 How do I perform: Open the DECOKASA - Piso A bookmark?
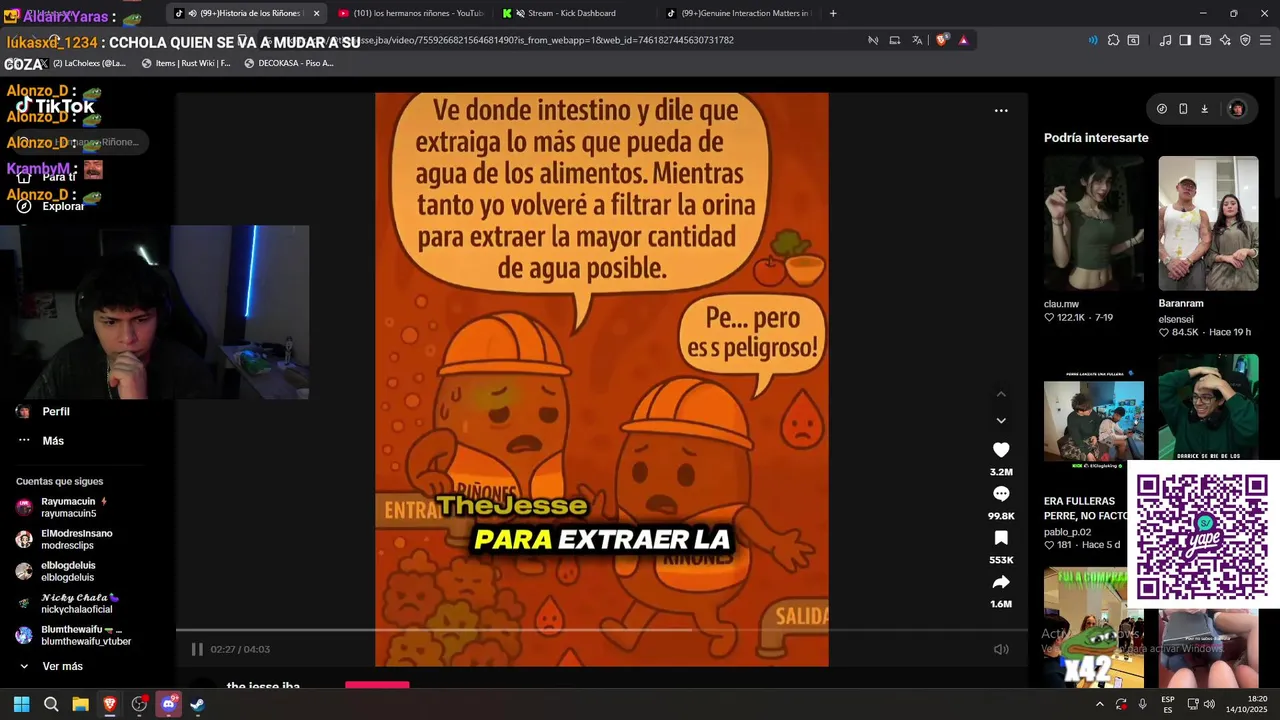click(288, 63)
